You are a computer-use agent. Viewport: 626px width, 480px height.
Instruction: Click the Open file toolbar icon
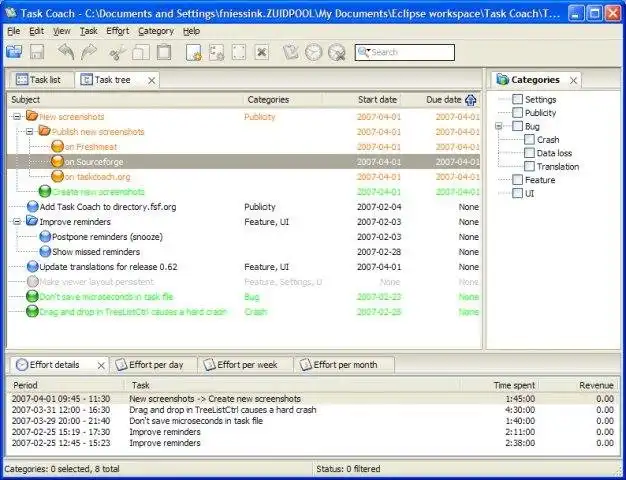[x=14, y=52]
